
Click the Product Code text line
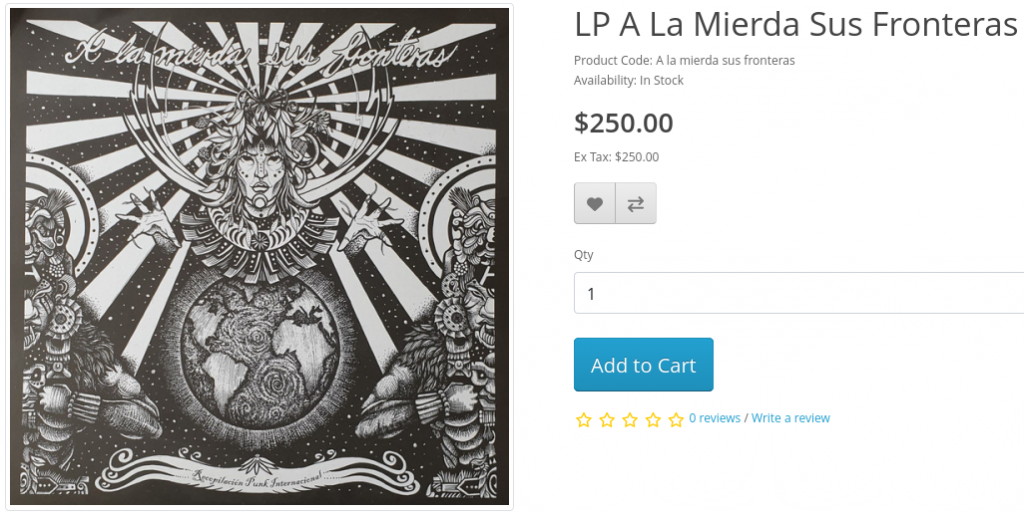tap(684, 61)
